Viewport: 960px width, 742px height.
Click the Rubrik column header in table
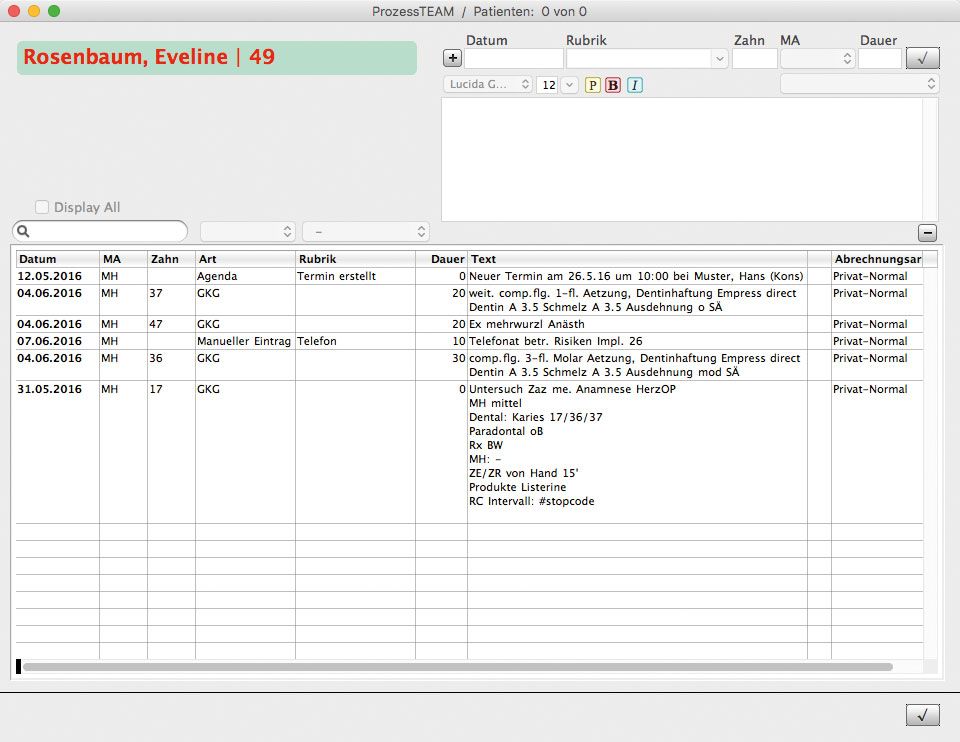pyautogui.click(x=354, y=259)
